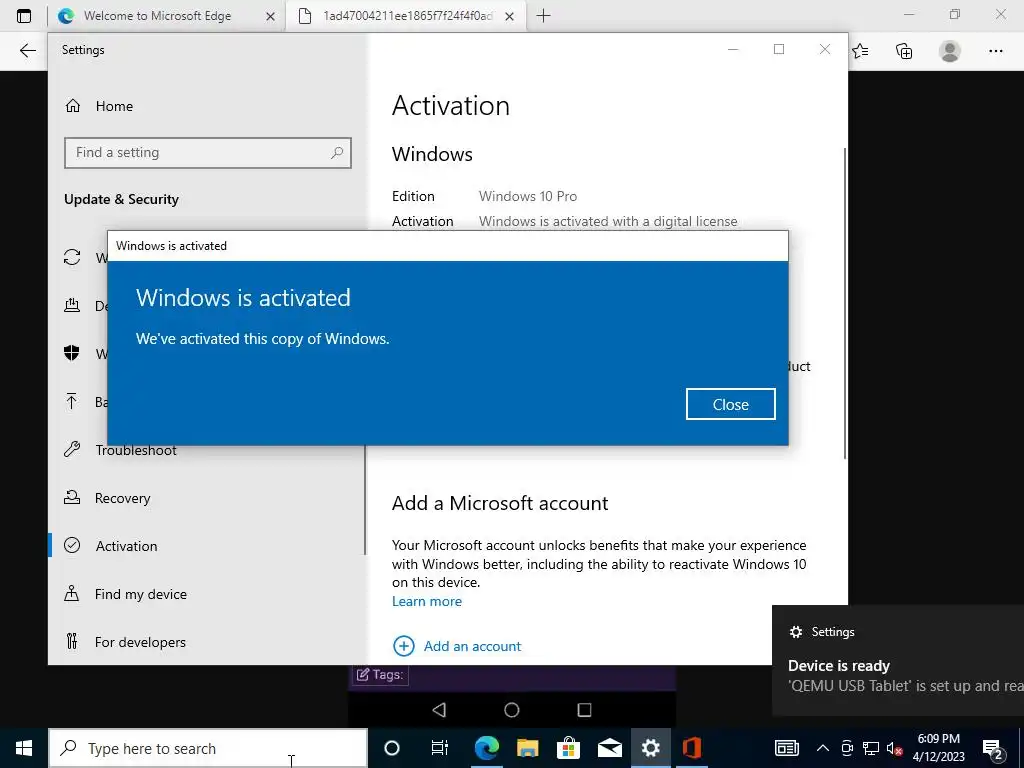Open Edge Collections icon
Viewport: 1024px width, 768px height.
coord(904,51)
